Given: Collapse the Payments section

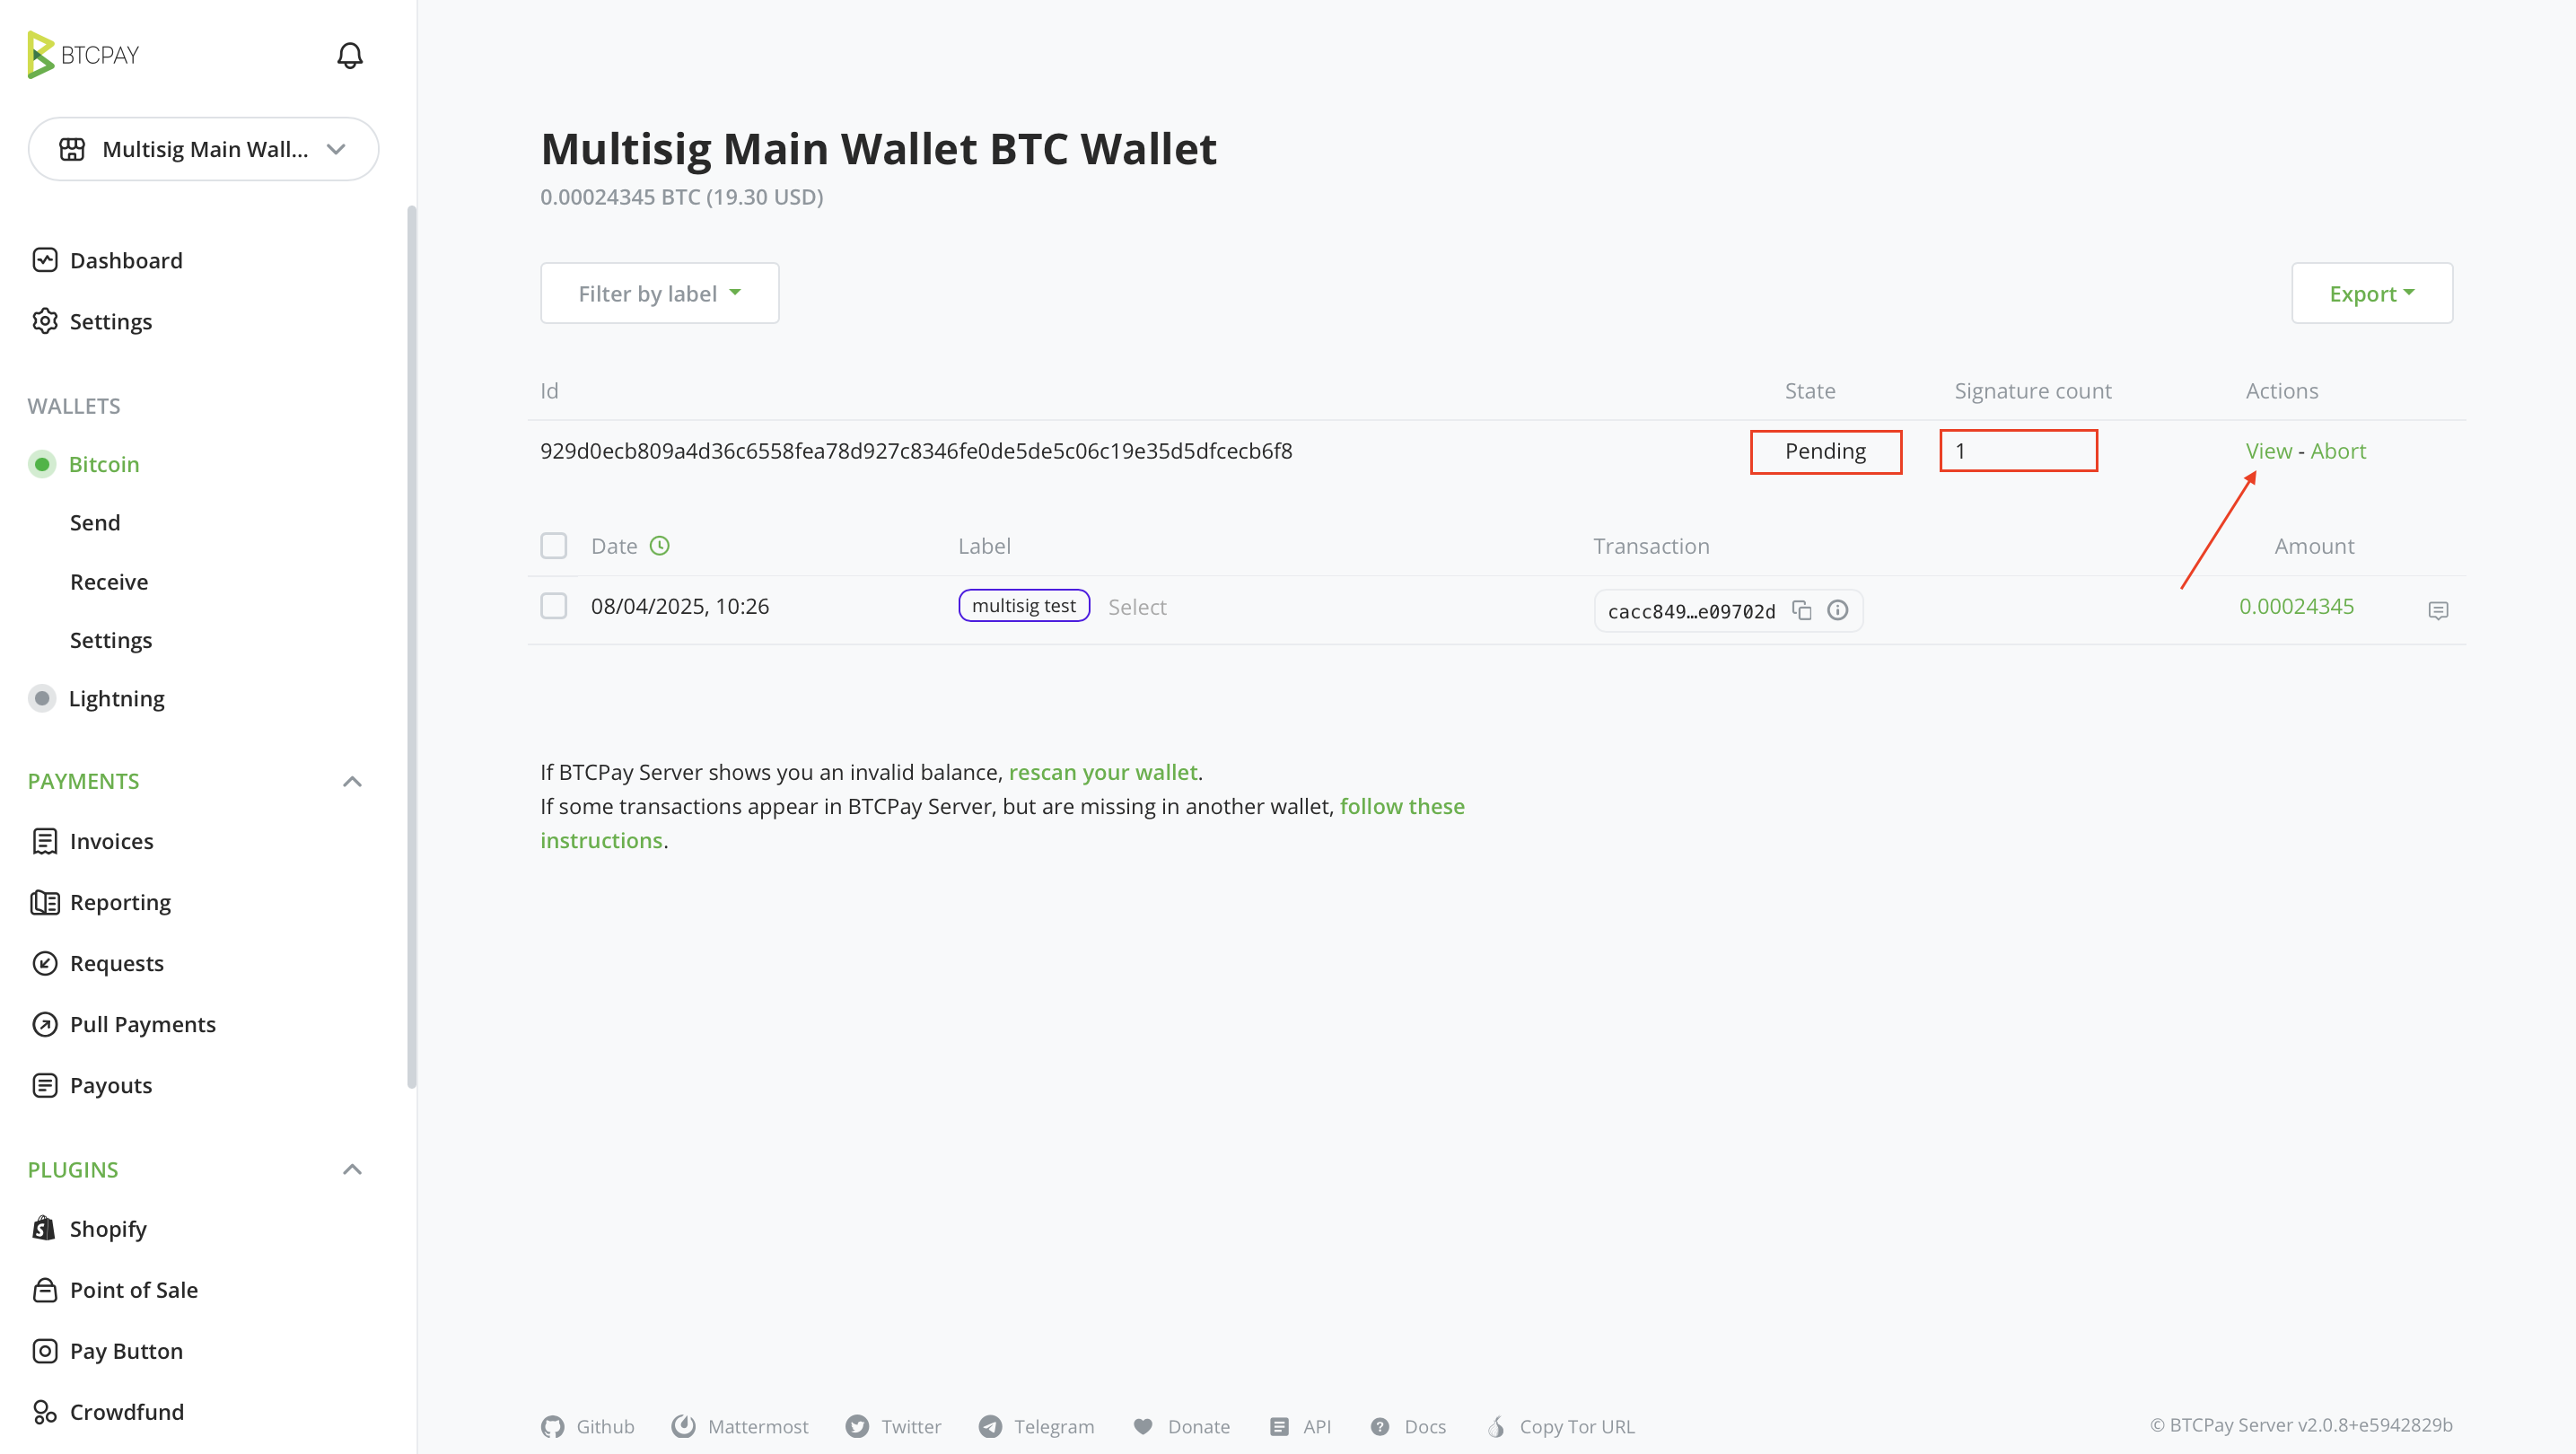Looking at the screenshot, I should (x=351, y=781).
